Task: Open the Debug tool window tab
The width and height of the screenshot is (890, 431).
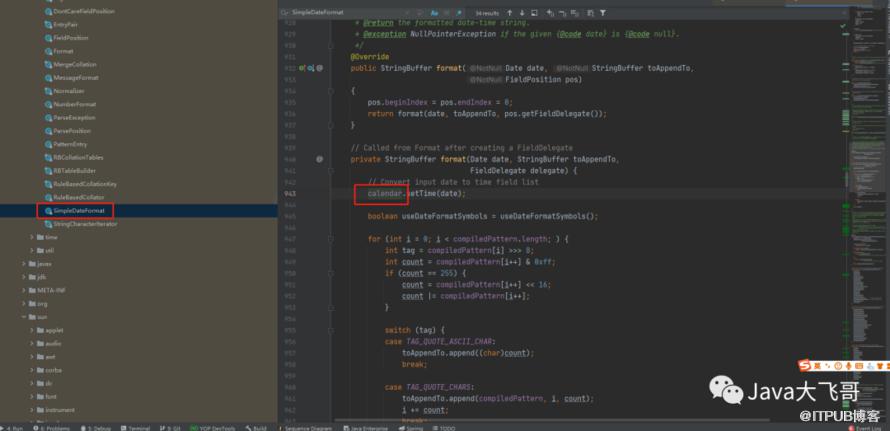Action: [99, 427]
